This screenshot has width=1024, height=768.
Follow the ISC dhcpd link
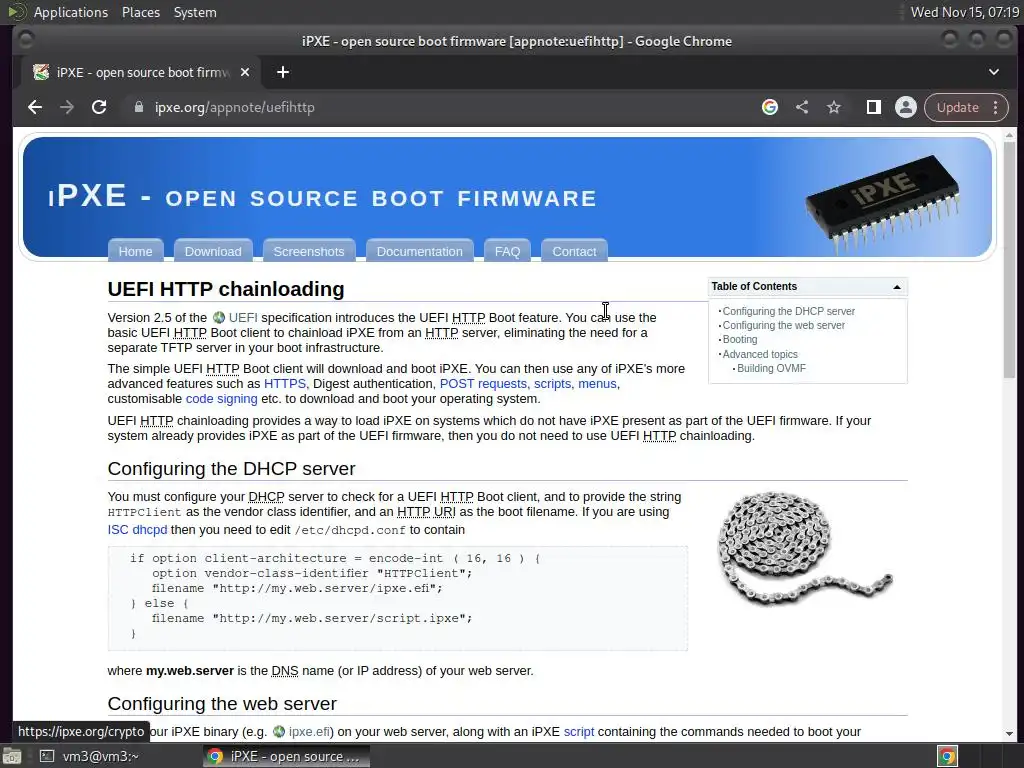(137, 530)
